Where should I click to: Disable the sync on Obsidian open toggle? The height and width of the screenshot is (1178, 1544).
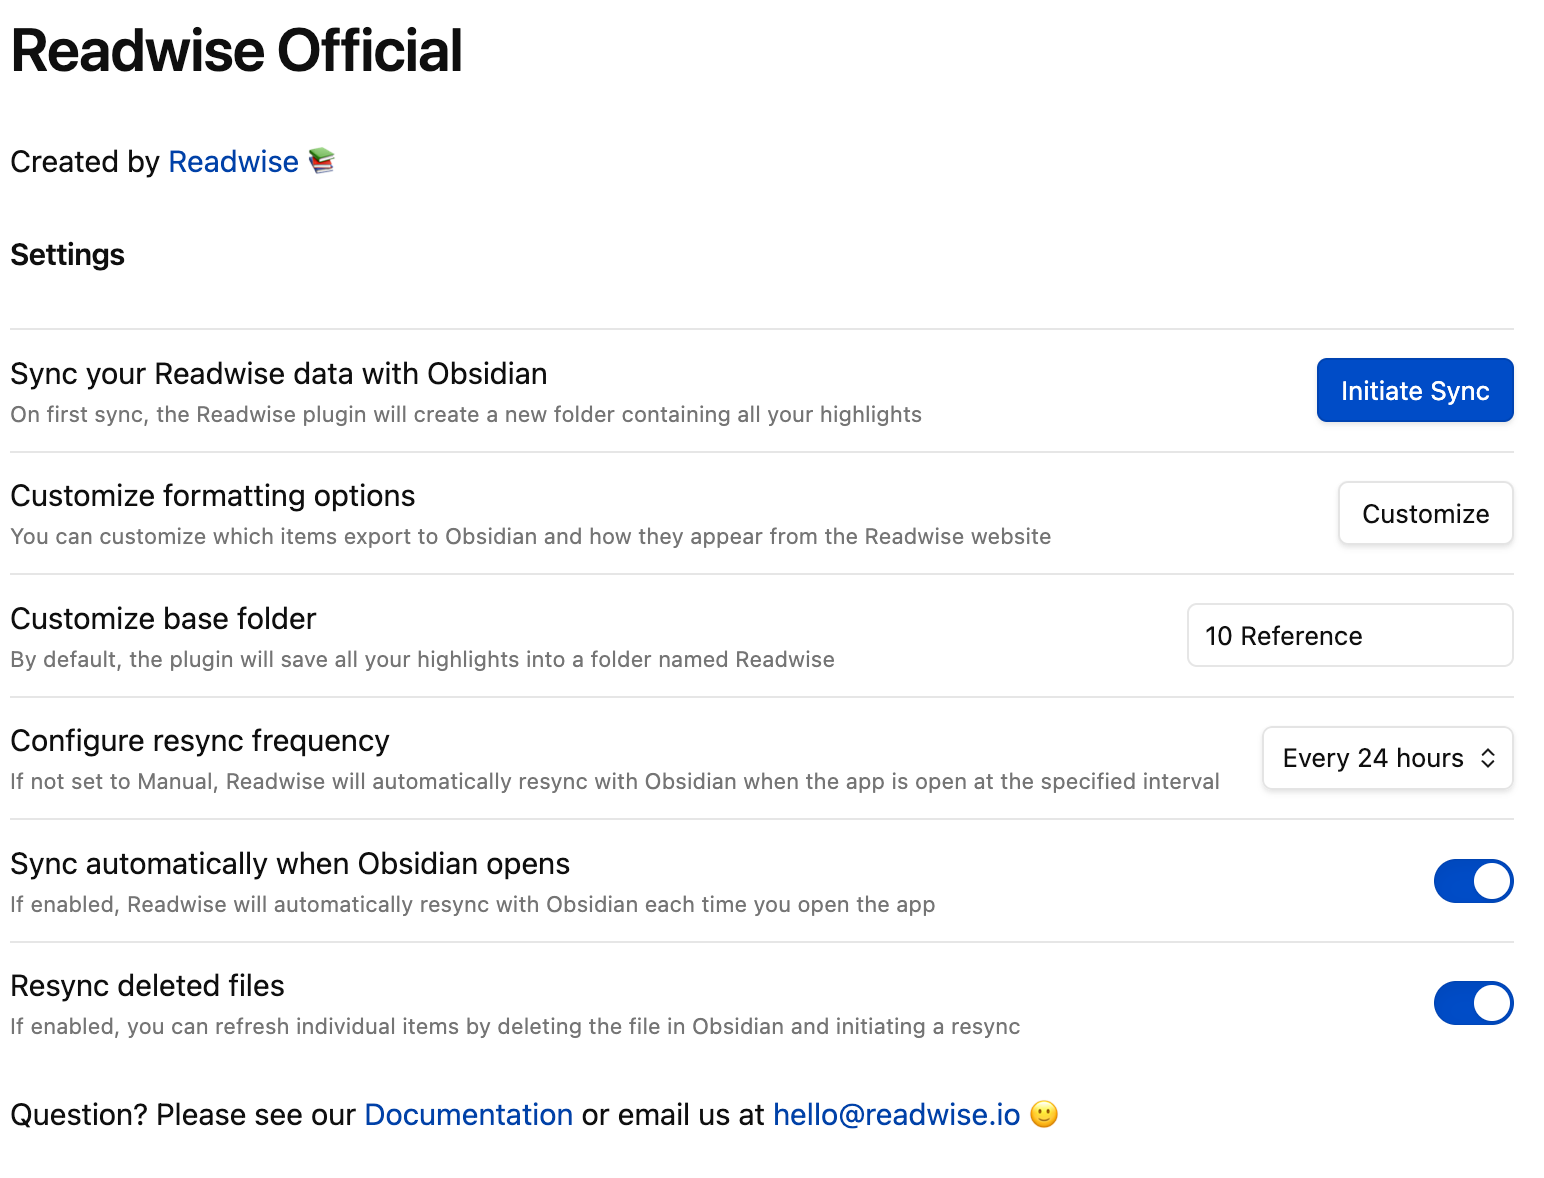tap(1473, 881)
